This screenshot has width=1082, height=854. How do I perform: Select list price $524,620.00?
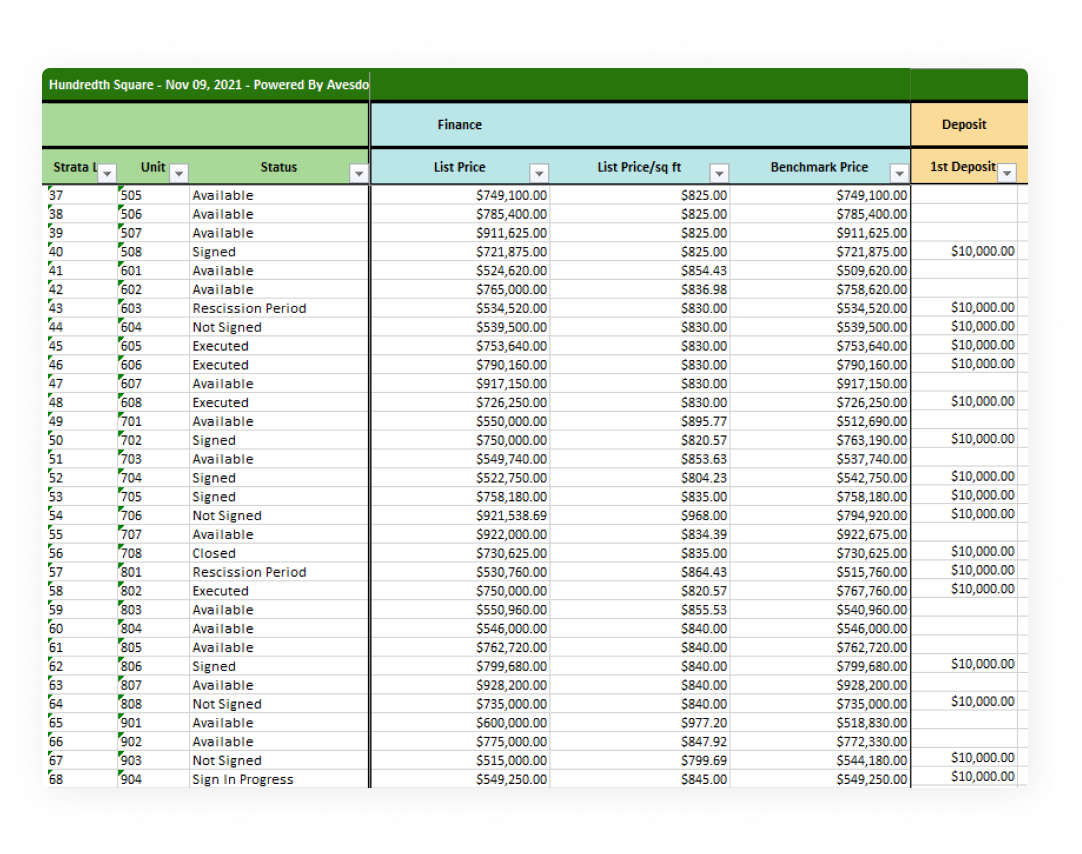(x=461, y=270)
